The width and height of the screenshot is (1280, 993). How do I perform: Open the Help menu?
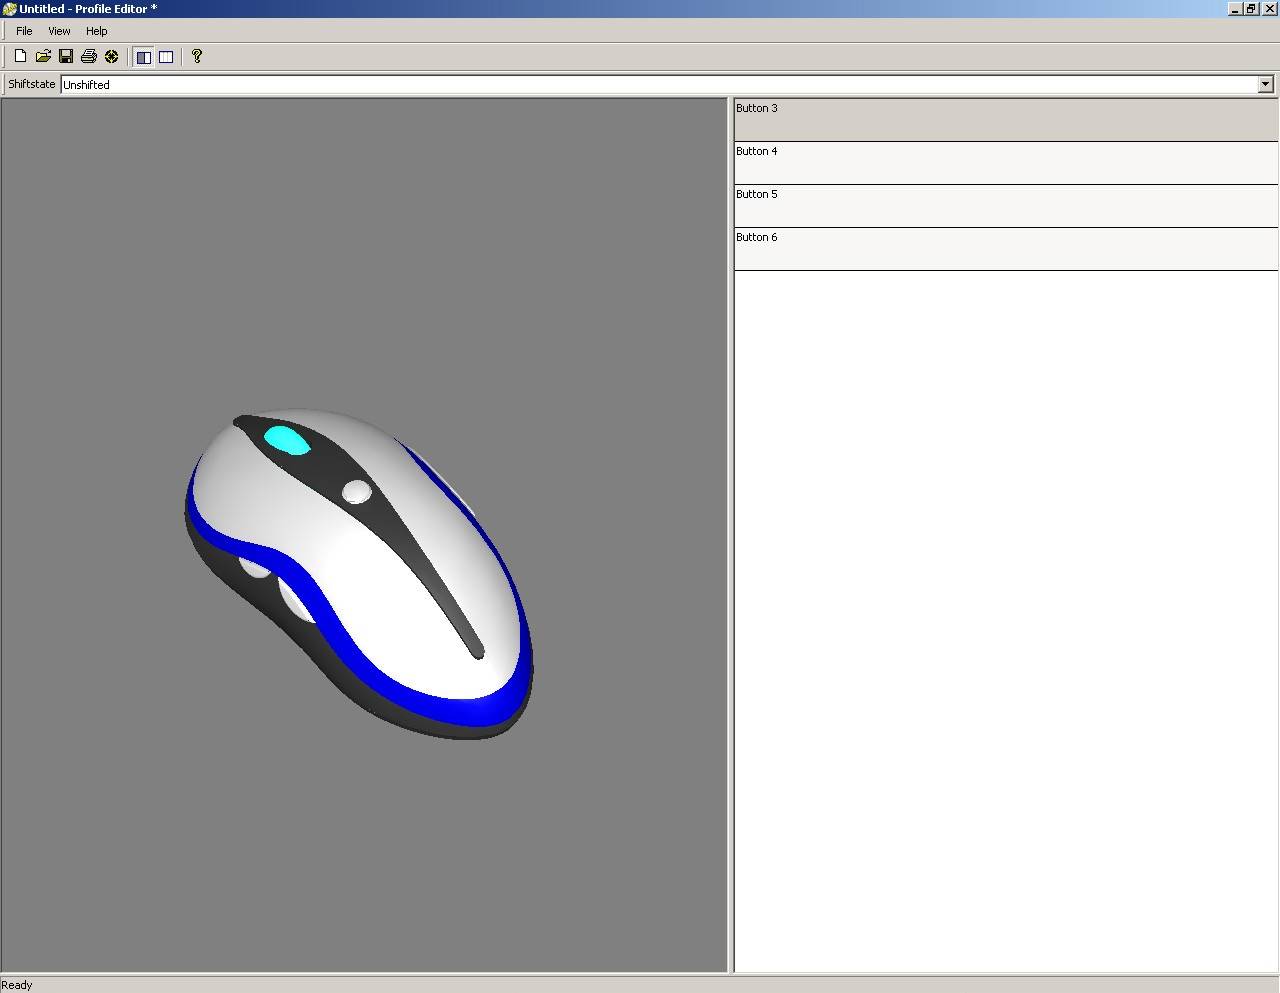pos(96,31)
